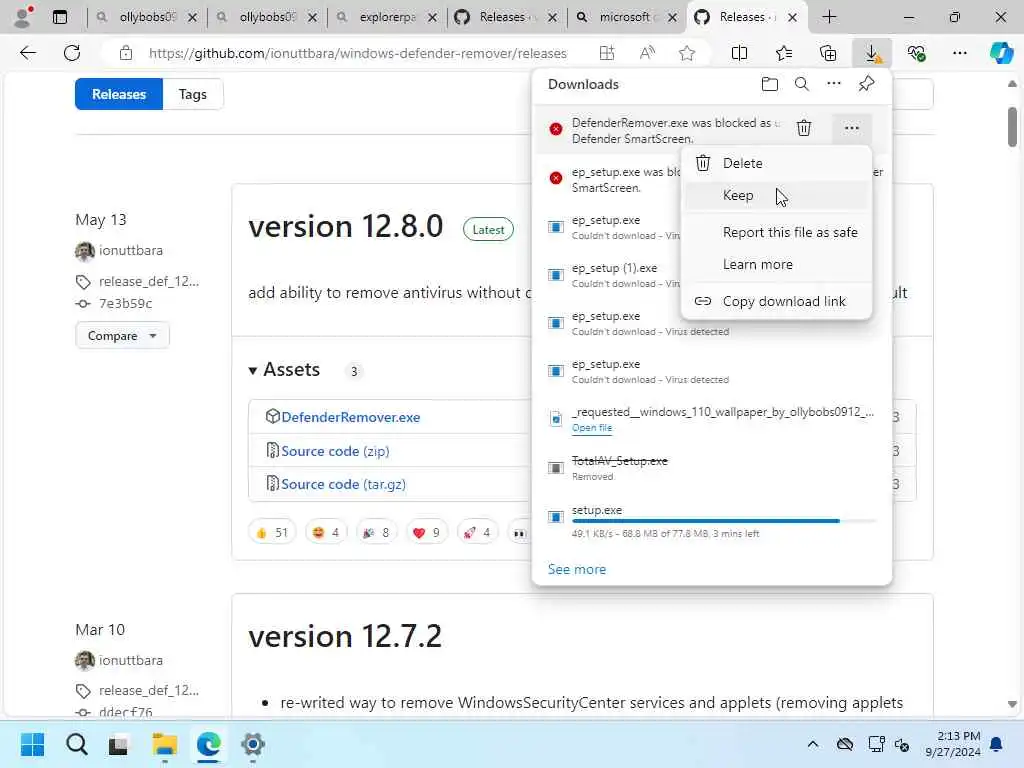1024x768 pixels.
Task: Download Source code (zip)
Action: 335,451
